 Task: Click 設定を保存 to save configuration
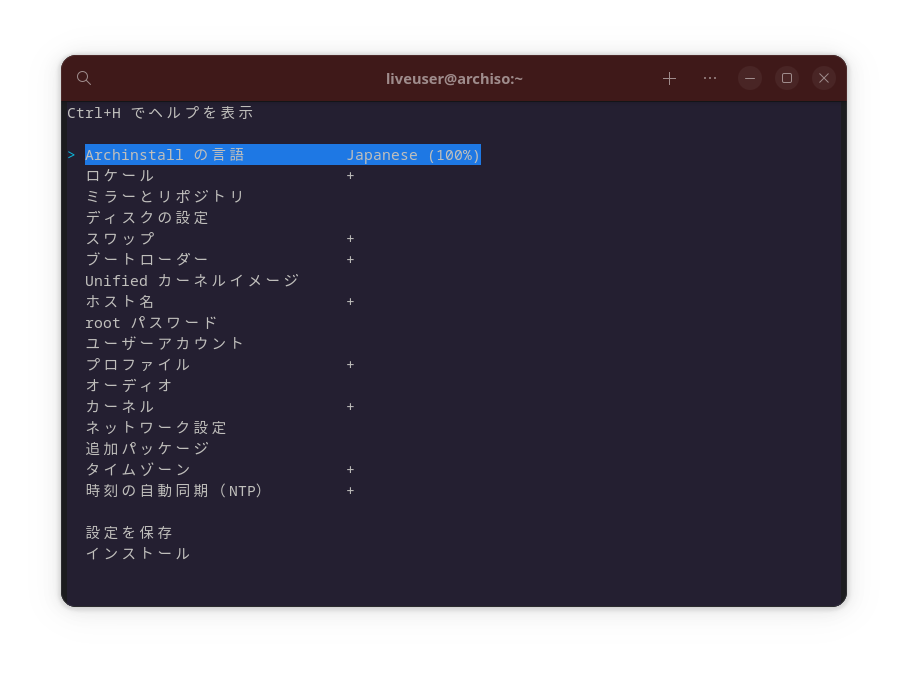[129, 533]
